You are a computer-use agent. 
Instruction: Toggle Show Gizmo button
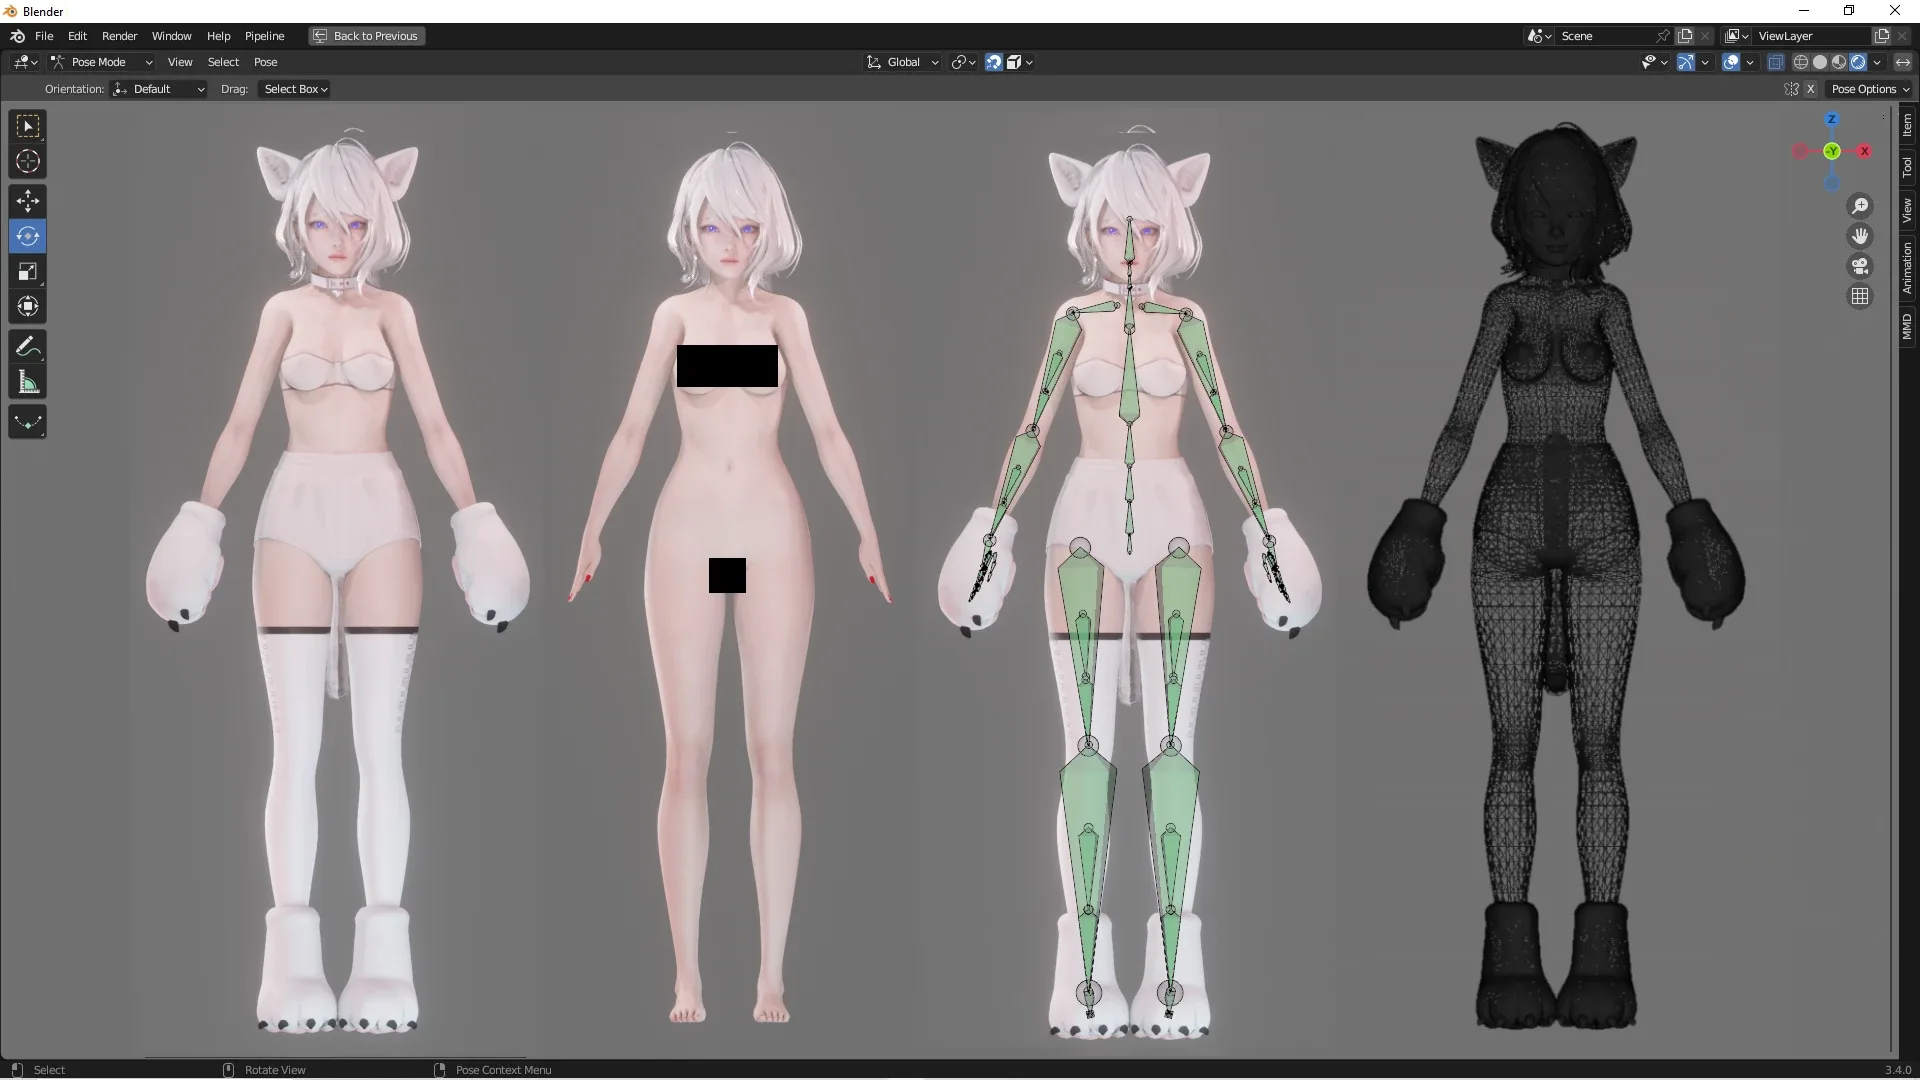click(x=1686, y=62)
